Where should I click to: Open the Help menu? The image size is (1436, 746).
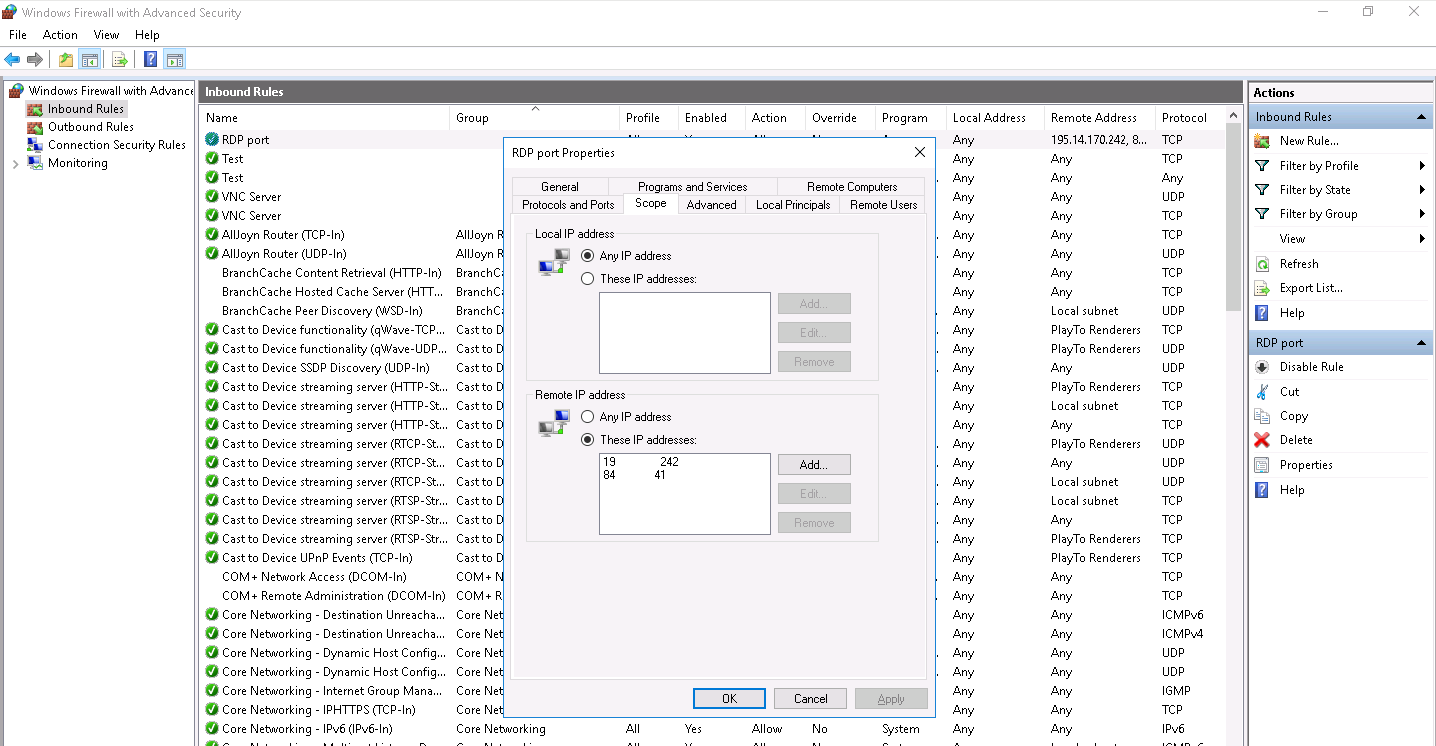(x=147, y=35)
